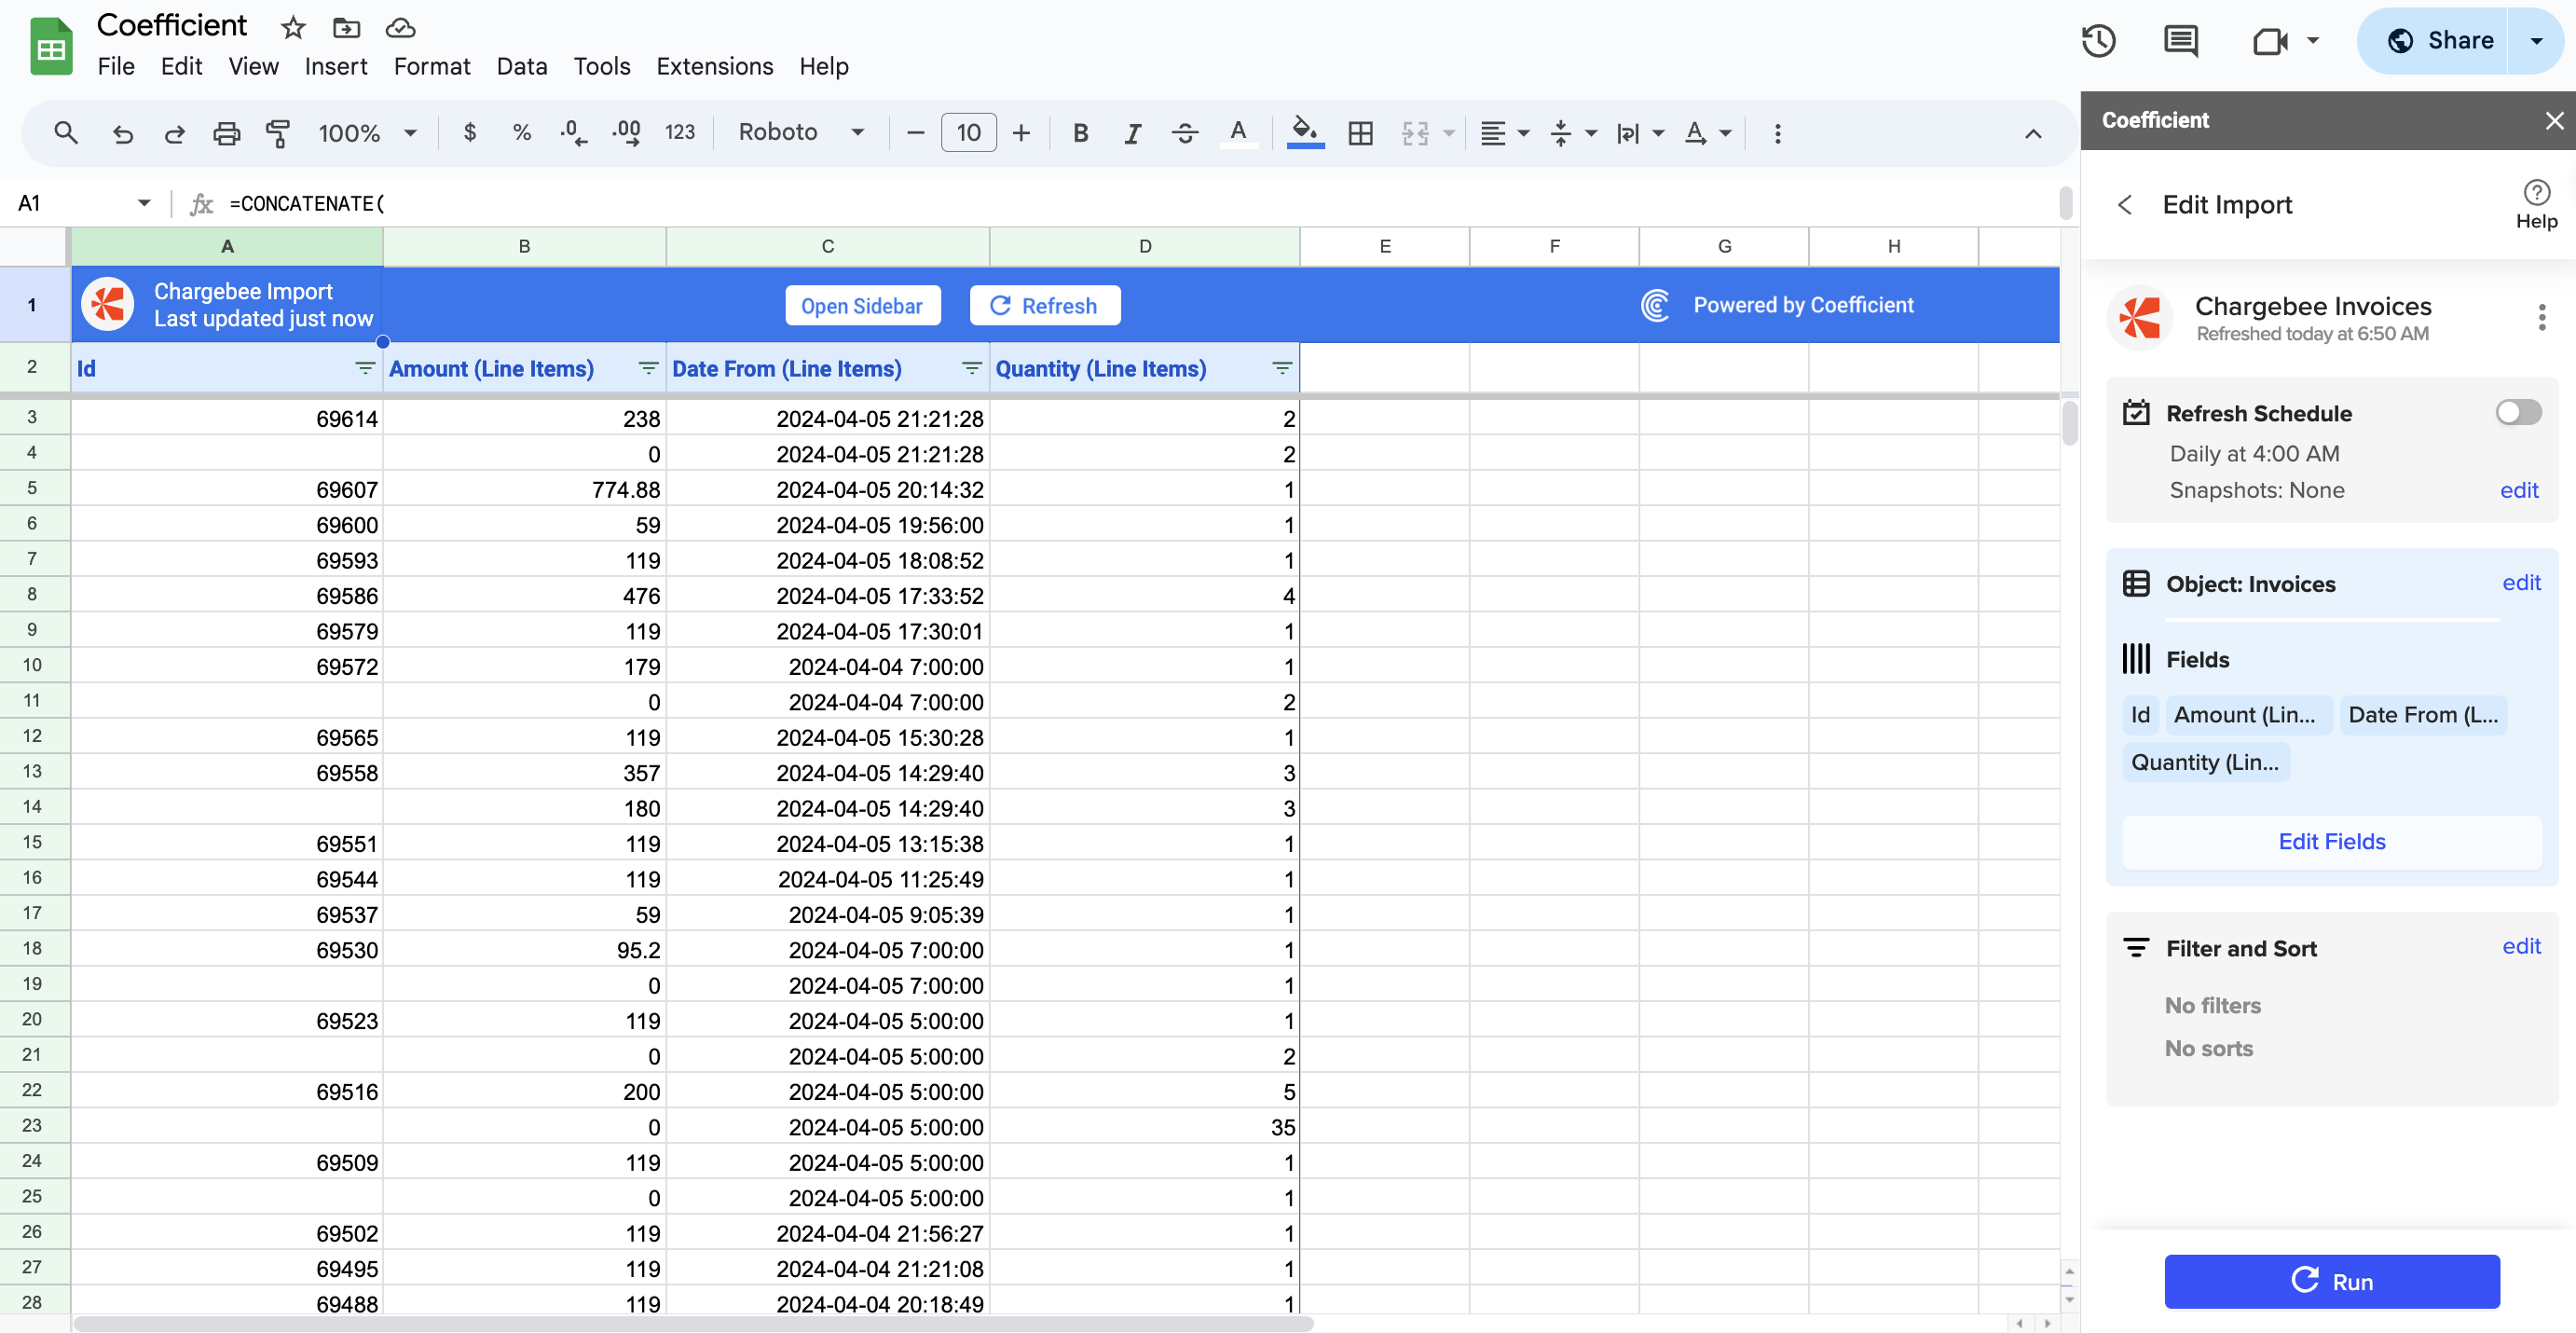This screenshot has height=1333, width=2576.
Task: Open the Edit menu
Action: [x=181, y=66]
